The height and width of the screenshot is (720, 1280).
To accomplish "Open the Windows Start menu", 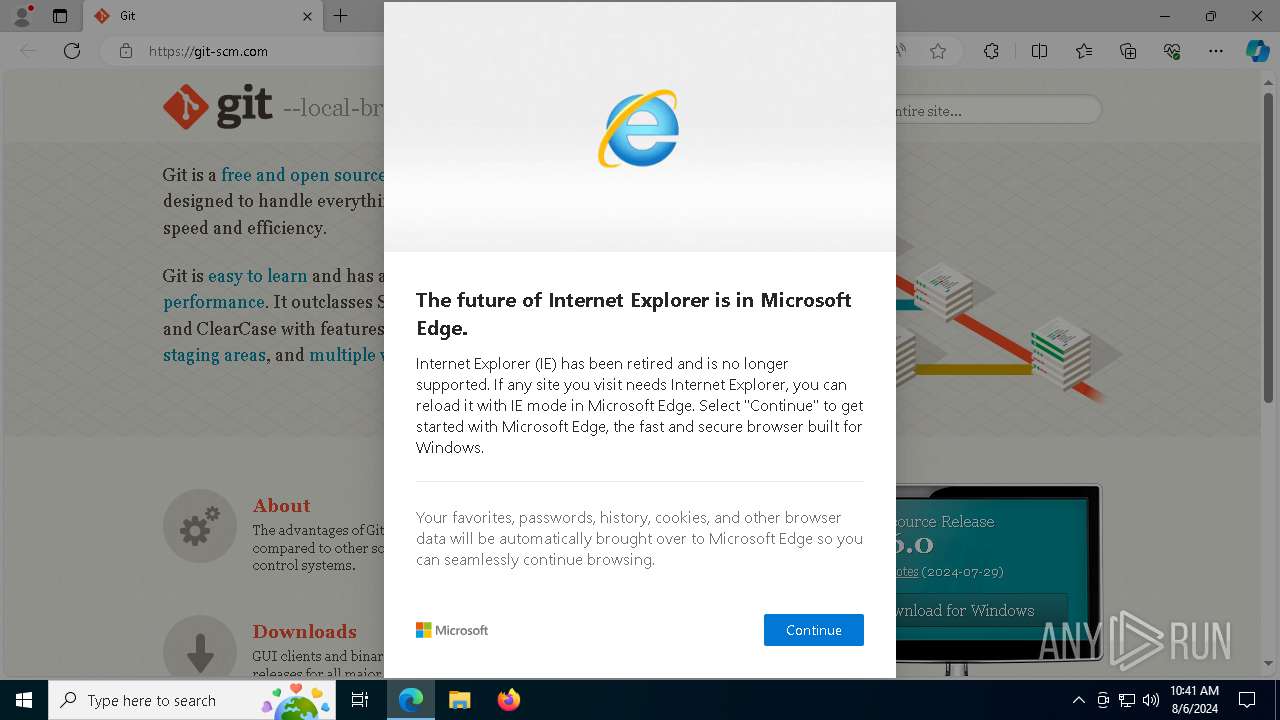I will click(x=24, y=700).
